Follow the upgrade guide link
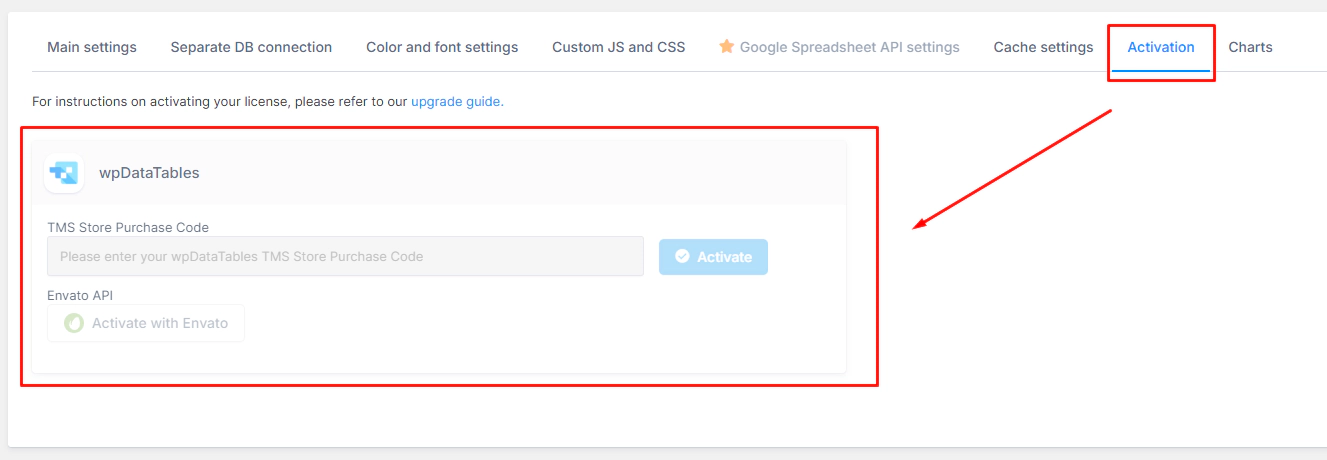 pyautogui.click(x=457, y=102)
